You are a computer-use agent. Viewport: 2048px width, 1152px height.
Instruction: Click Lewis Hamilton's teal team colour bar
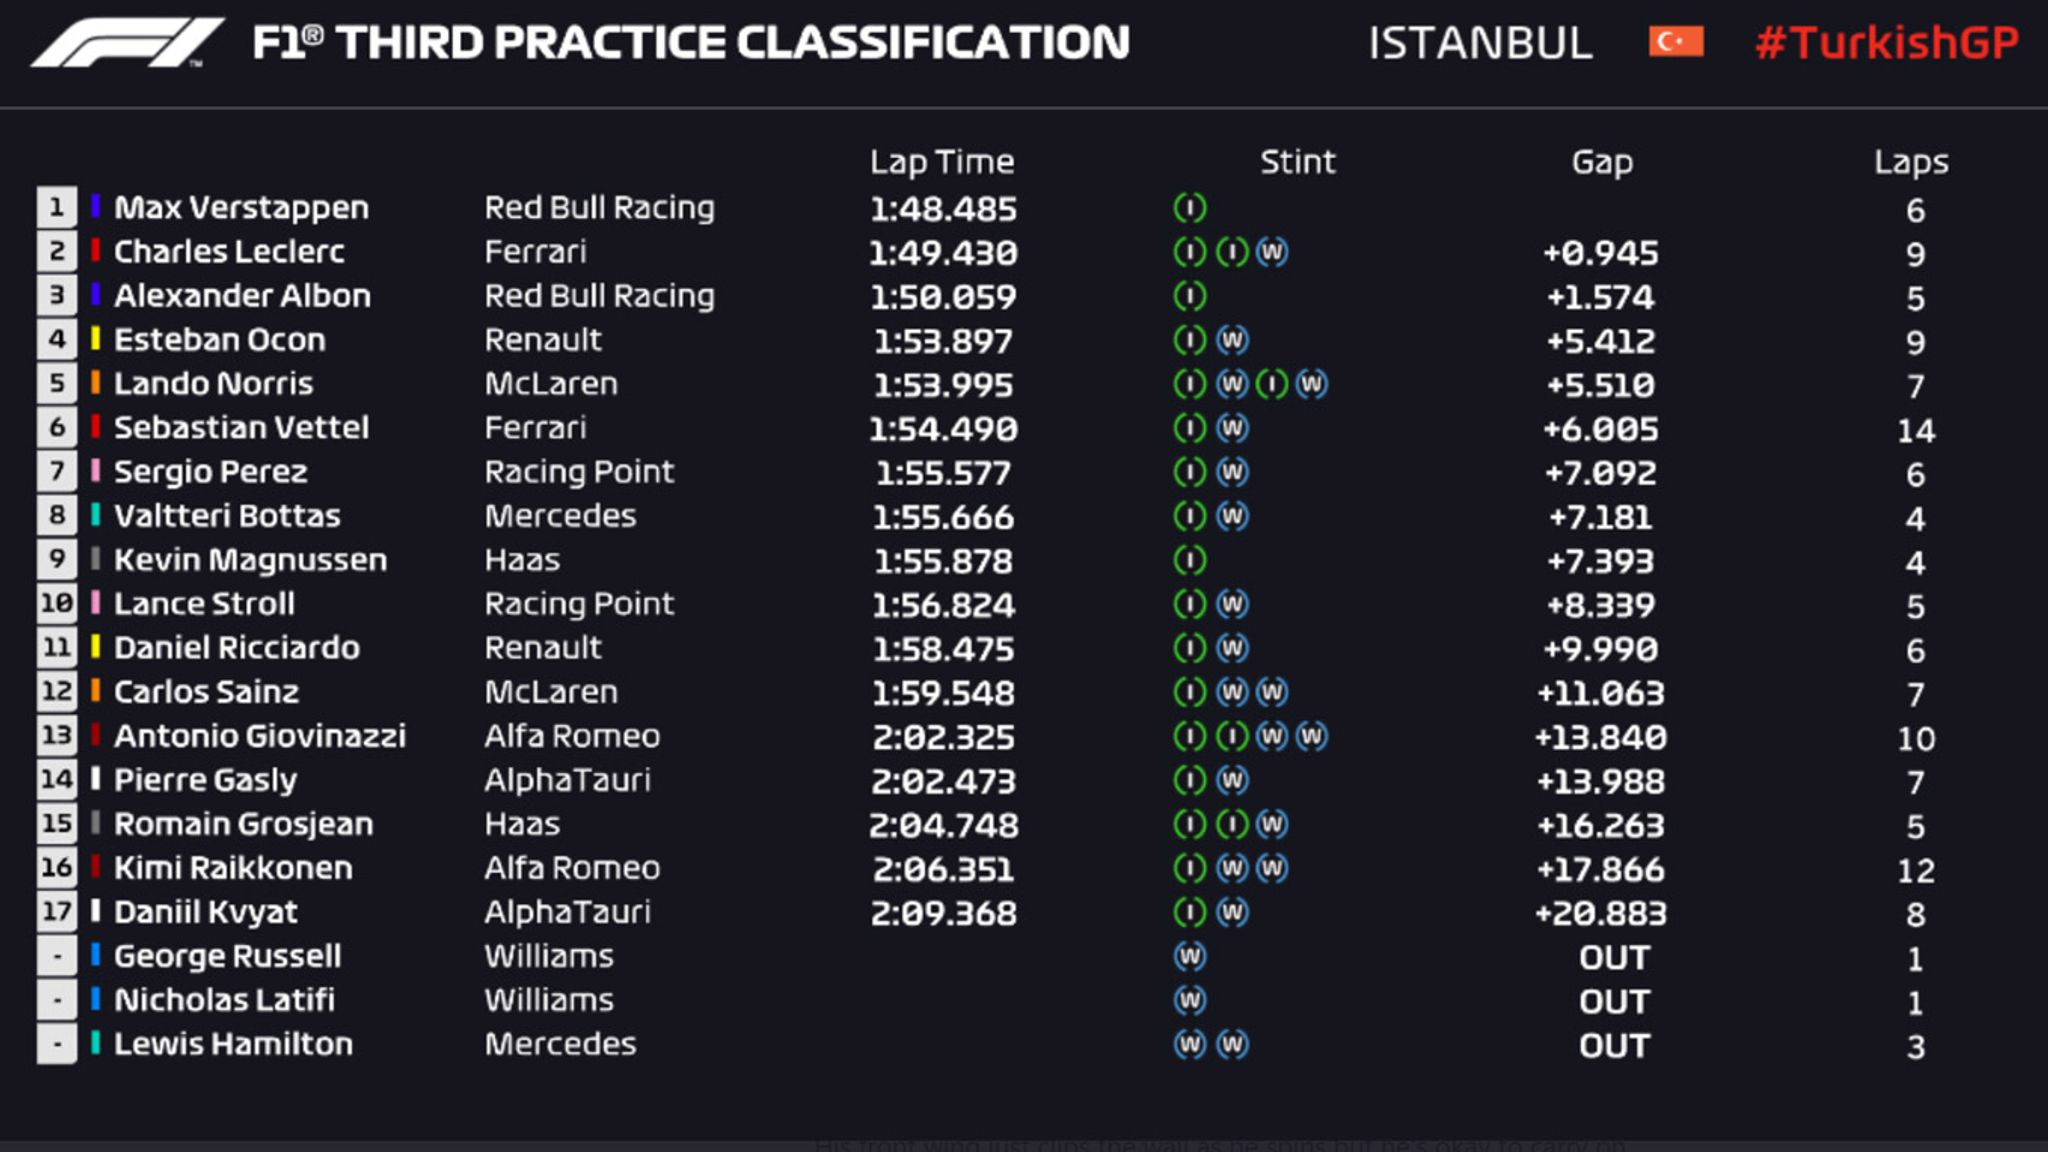click(96, 1043)
